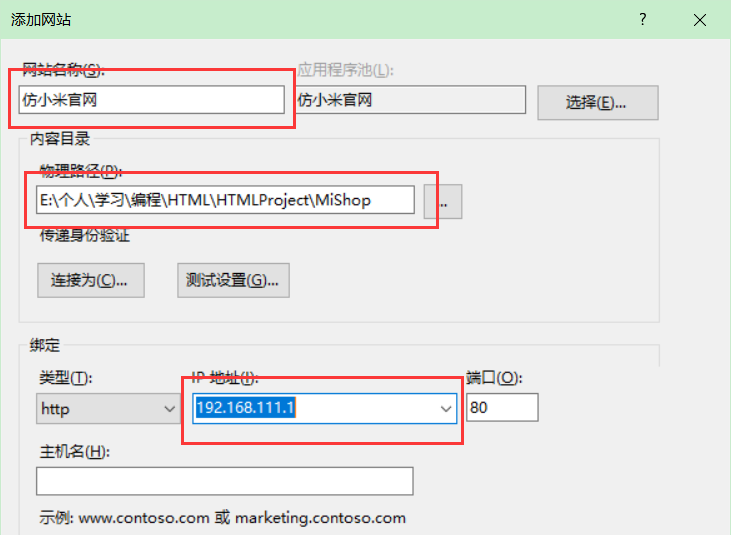Click the 物理路径 input field

[225, 200]
